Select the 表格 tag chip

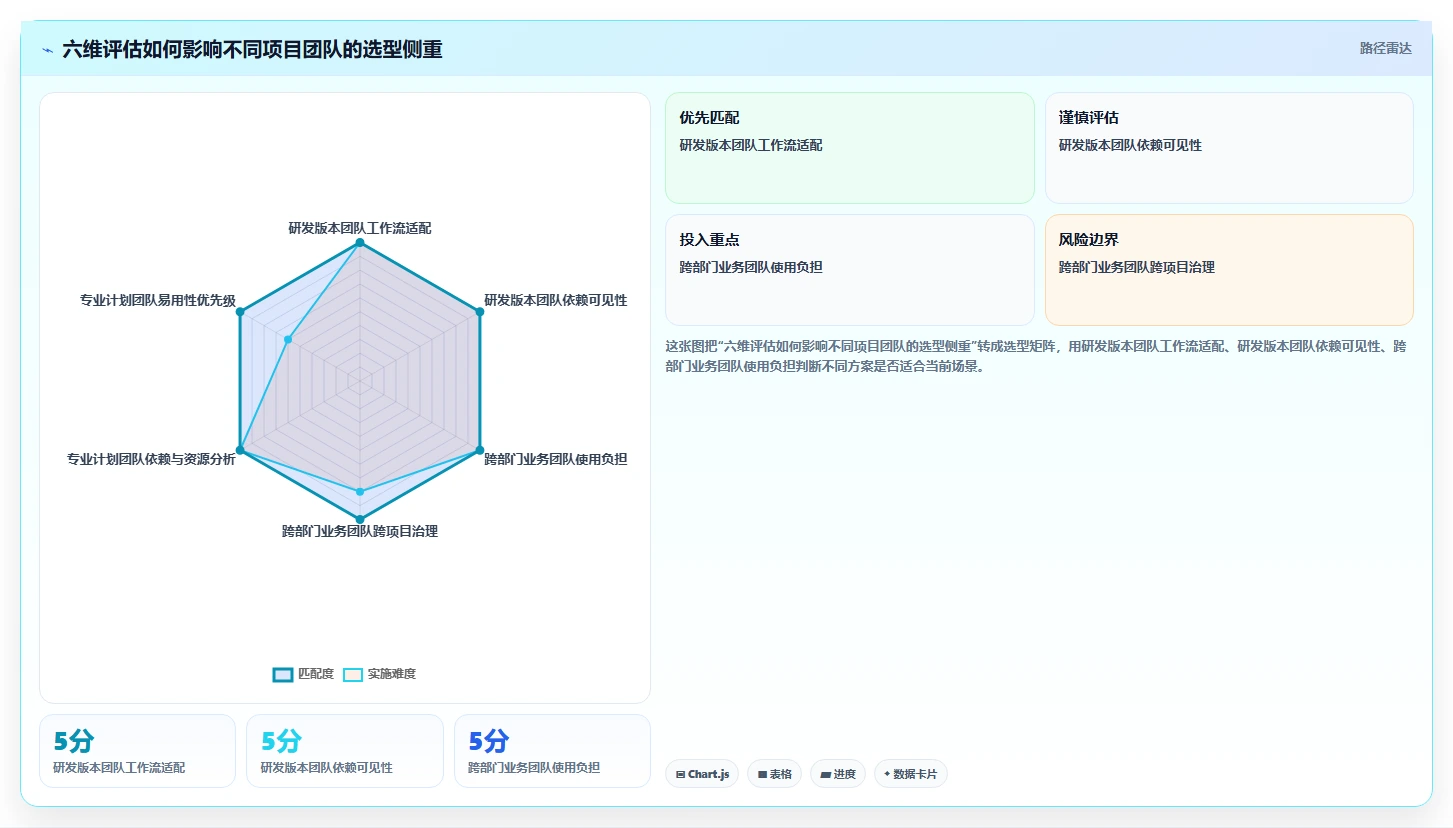coord(774,774)
